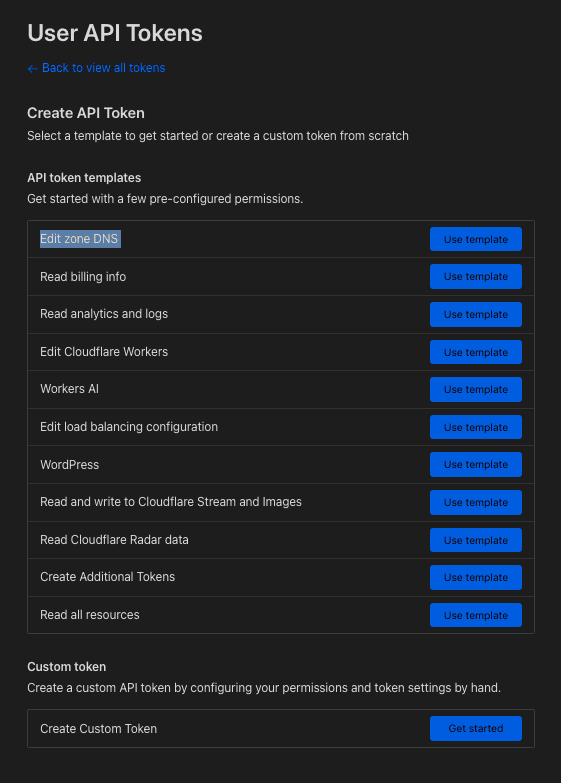561x783 pixels.
Task: Use template for Edit Cloudflare Workers
Action: pos(476,352)
